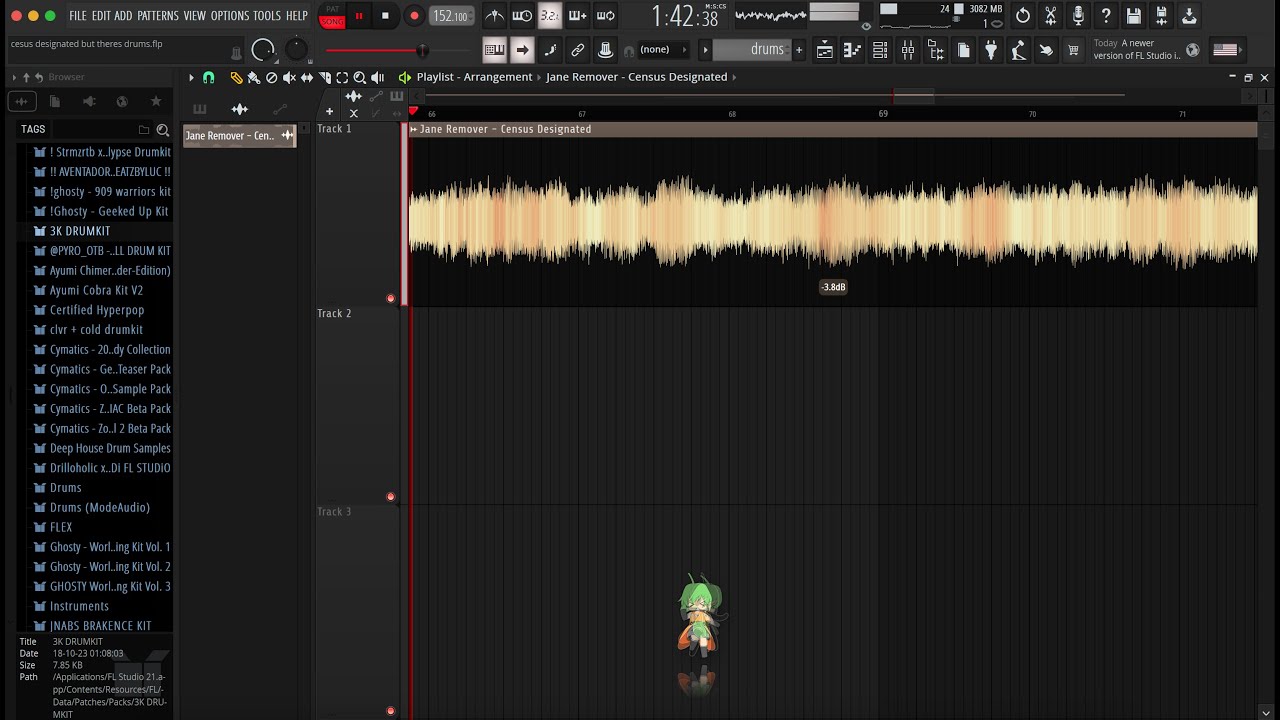Toggle Track 2 mute LED

(x=391, y=497)
